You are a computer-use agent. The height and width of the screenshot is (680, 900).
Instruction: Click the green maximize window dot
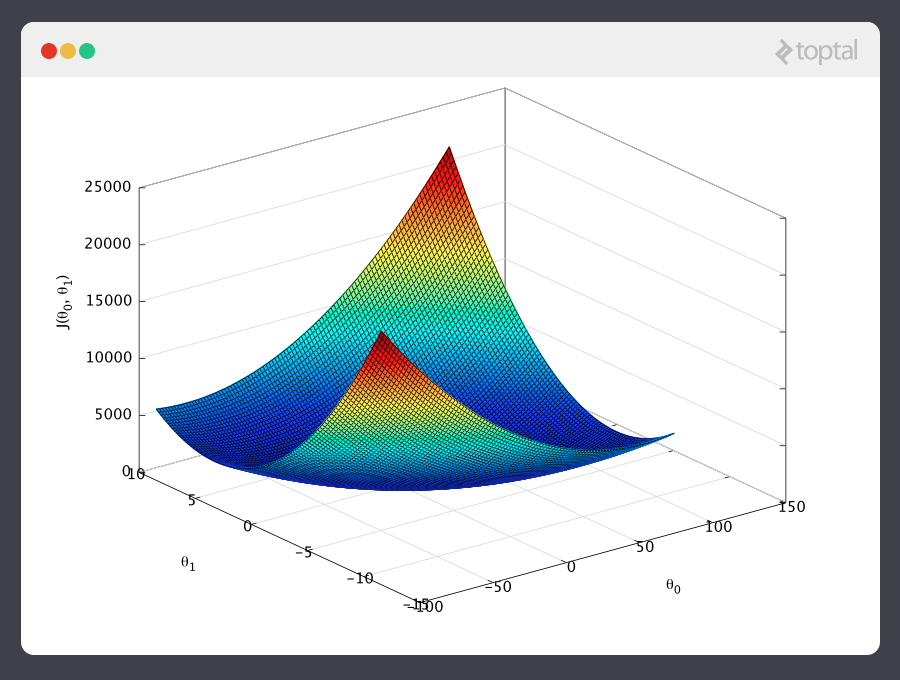[87, 51]
